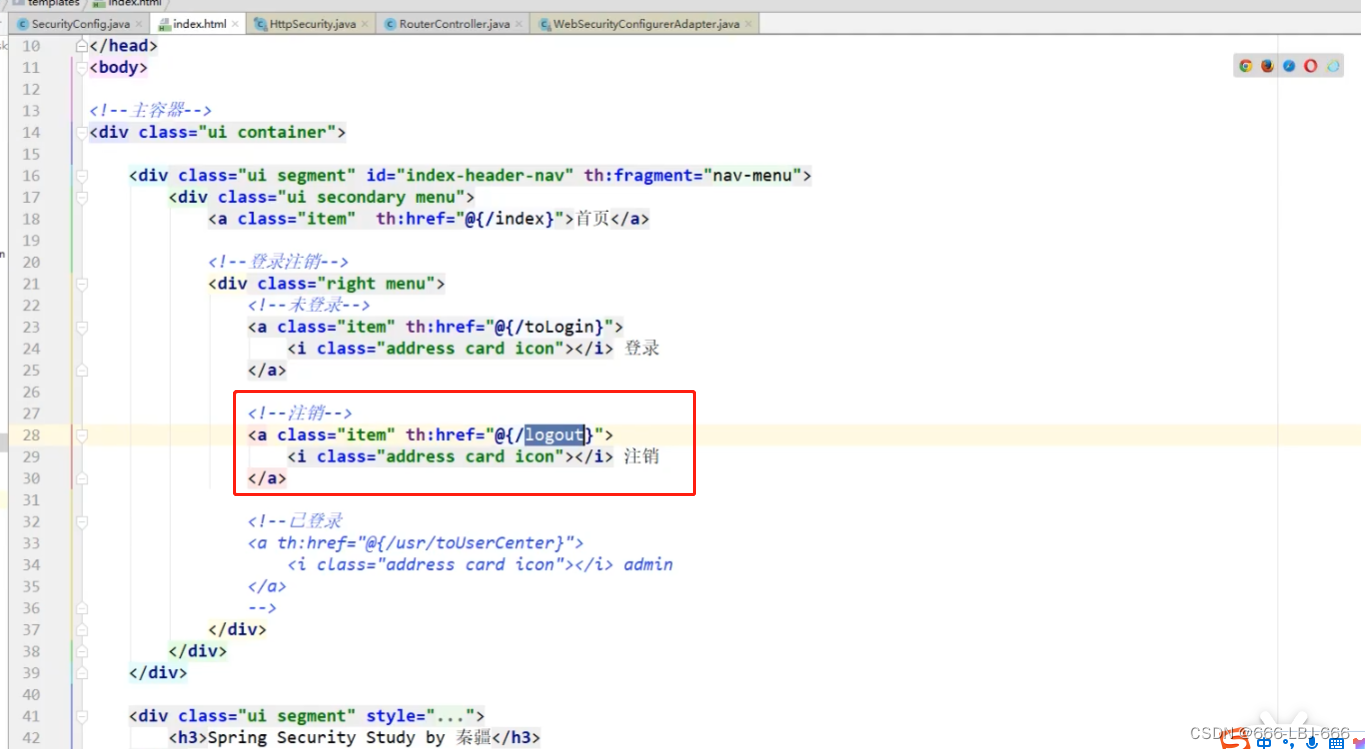Close the RouterController.java tab
The height and width of the screenshot is (749, 1365).
click(520, 24)
